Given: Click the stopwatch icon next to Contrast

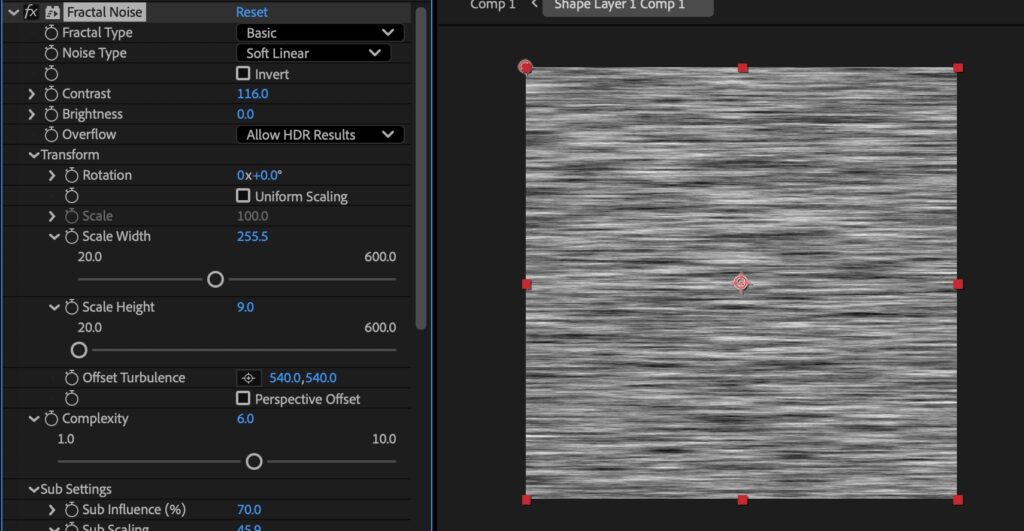Looking at the screenshot, I should (x=51, y=94).
